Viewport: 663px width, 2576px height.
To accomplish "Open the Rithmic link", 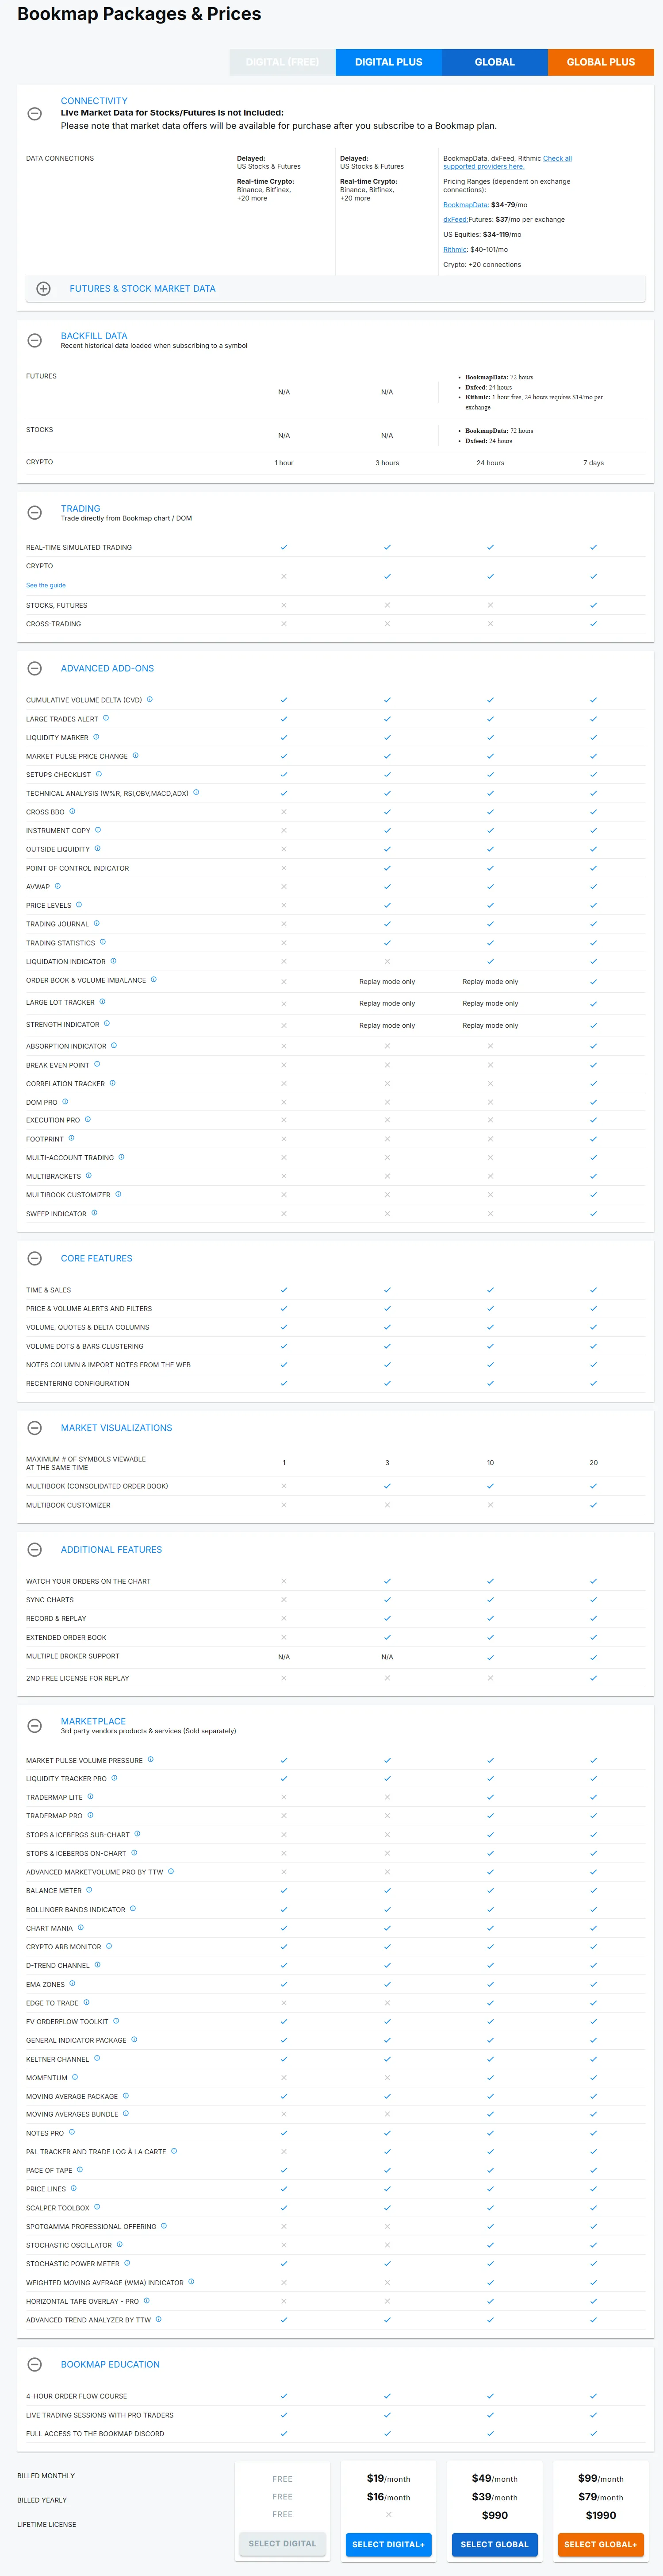I will 455,250.
